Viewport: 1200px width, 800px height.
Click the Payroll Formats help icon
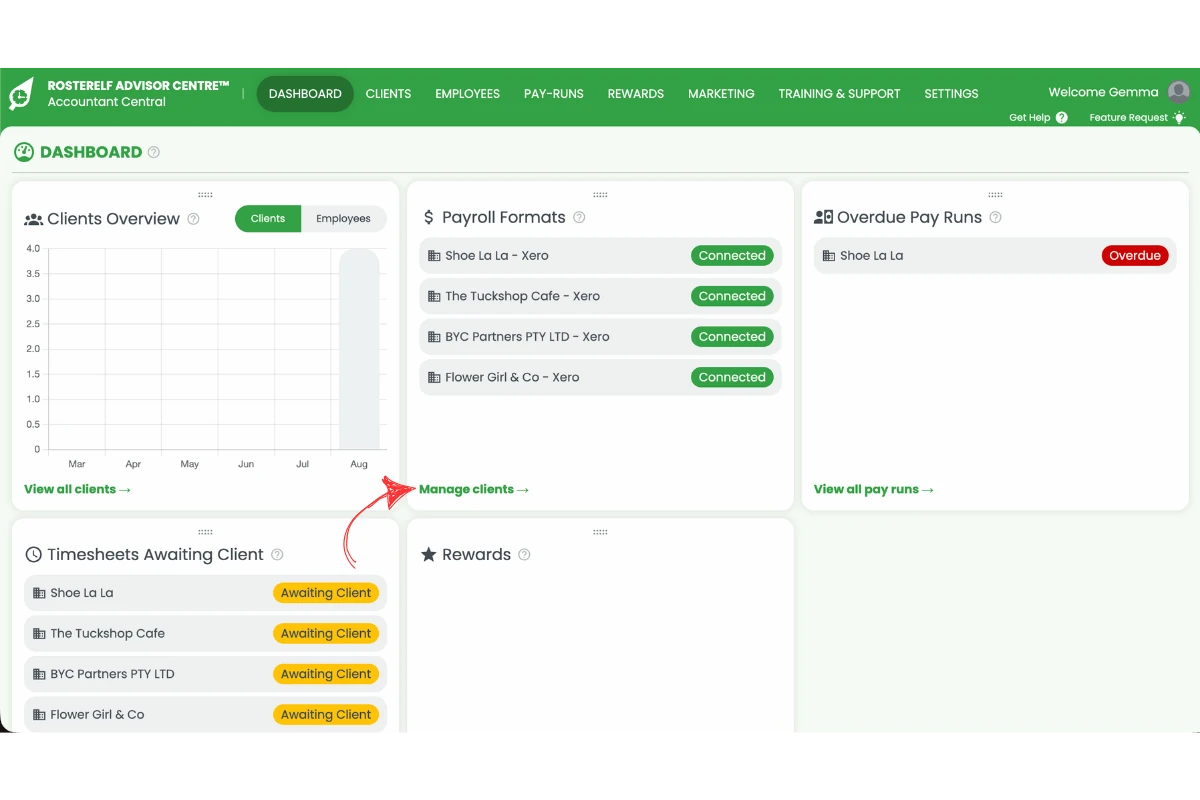pos(579,218)
